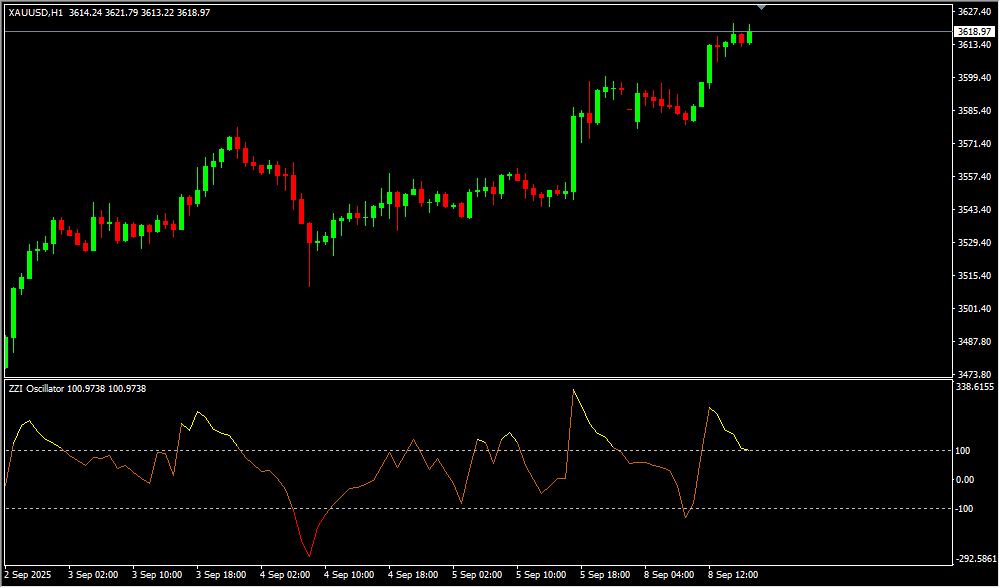Click the chart shift triangle marker at top
The width and height of the screenshot is (1000, 588).
762,7
